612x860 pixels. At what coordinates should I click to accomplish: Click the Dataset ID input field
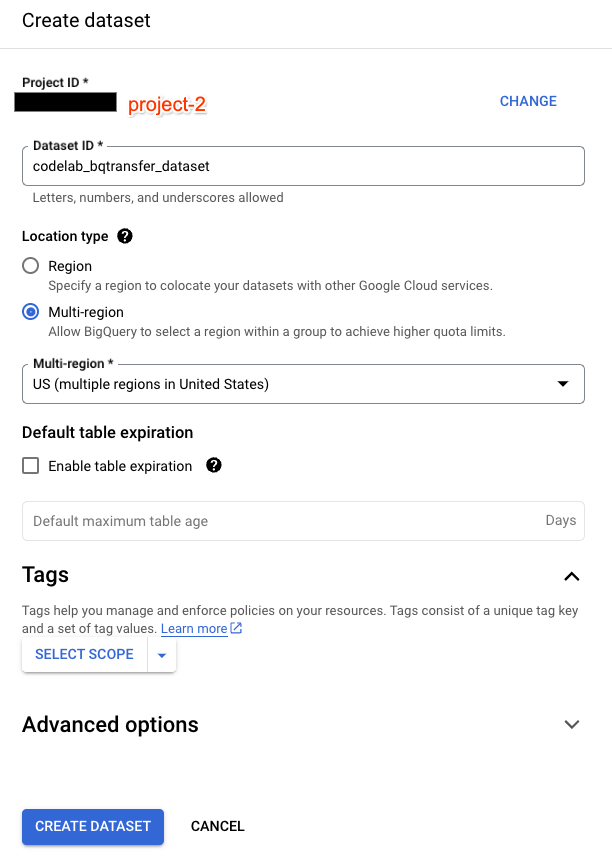(x=303, y=166)
